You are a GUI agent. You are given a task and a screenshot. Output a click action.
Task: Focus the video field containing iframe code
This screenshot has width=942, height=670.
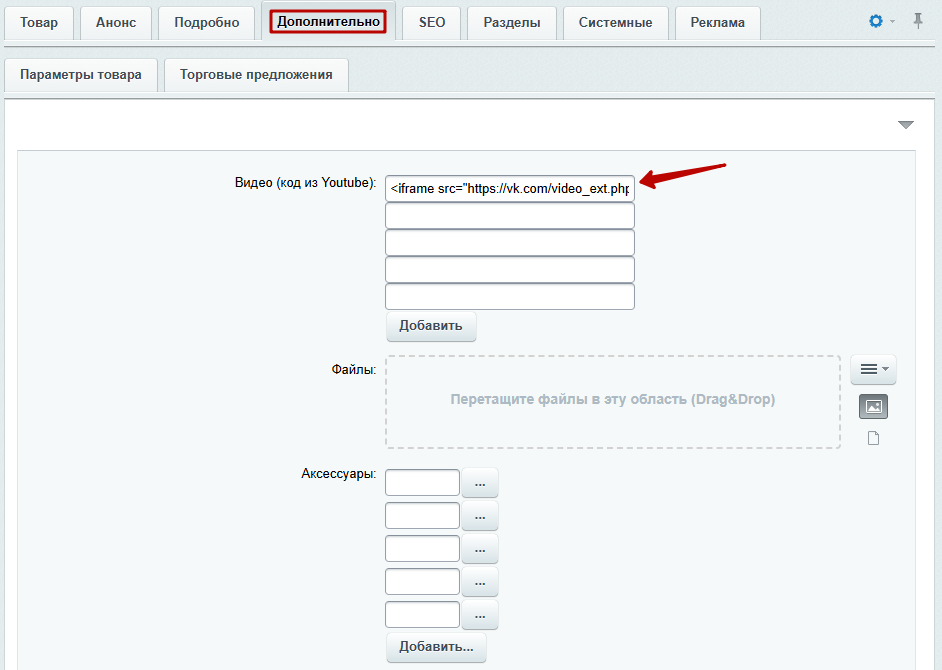click(x=509, y=189)
